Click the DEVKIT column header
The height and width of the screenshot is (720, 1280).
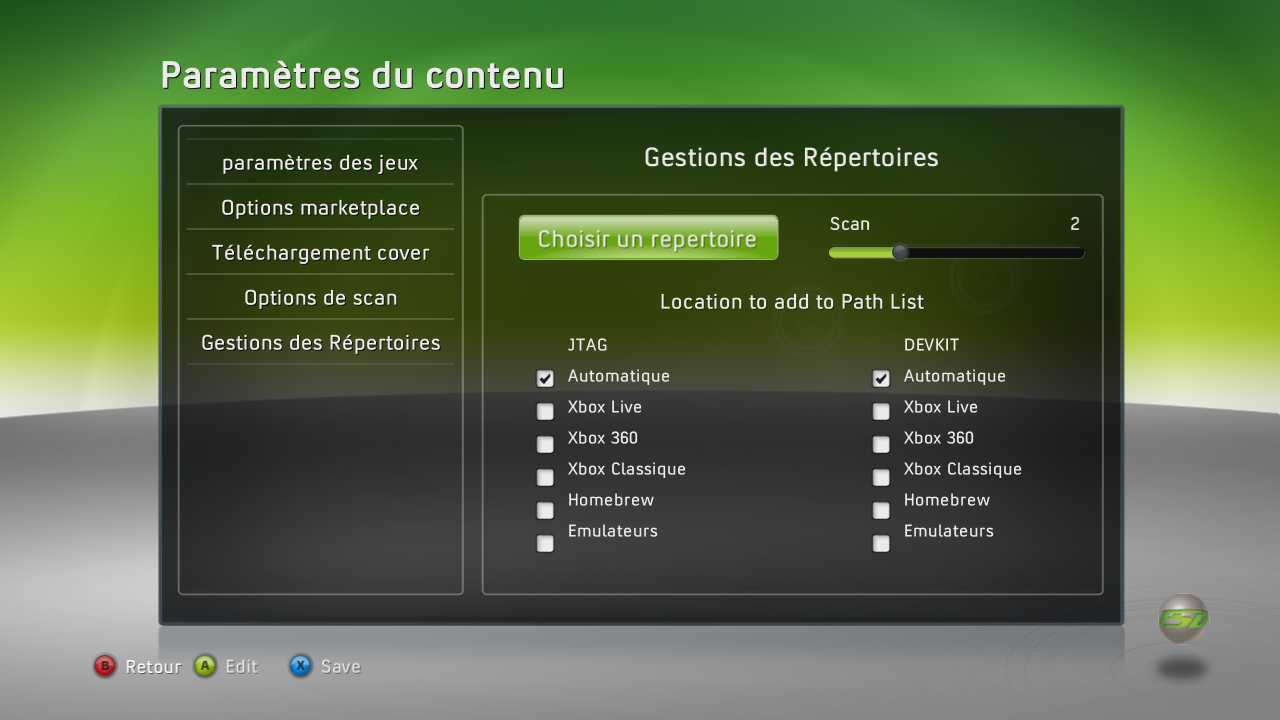[931, 345]
